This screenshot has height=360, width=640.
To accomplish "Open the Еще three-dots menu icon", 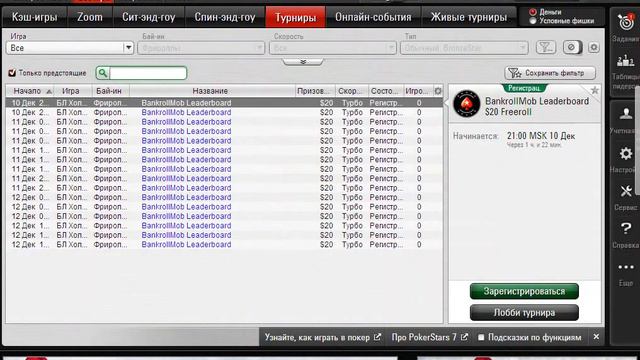I will coord(626,267).
